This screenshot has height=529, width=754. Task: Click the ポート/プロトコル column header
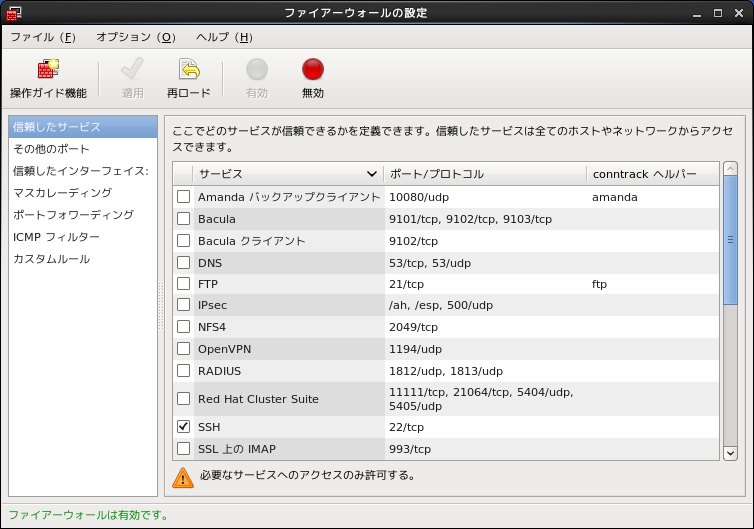(485, 174)
